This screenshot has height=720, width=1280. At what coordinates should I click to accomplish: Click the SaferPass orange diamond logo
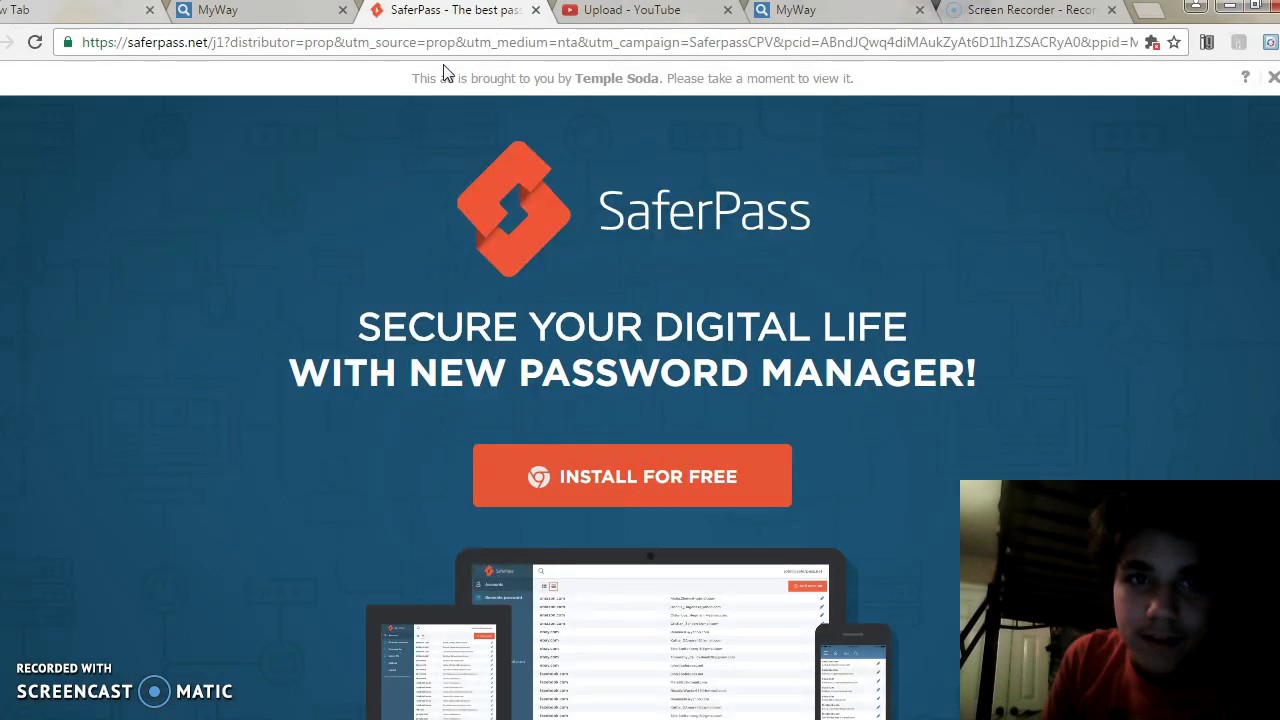(513, 209)
